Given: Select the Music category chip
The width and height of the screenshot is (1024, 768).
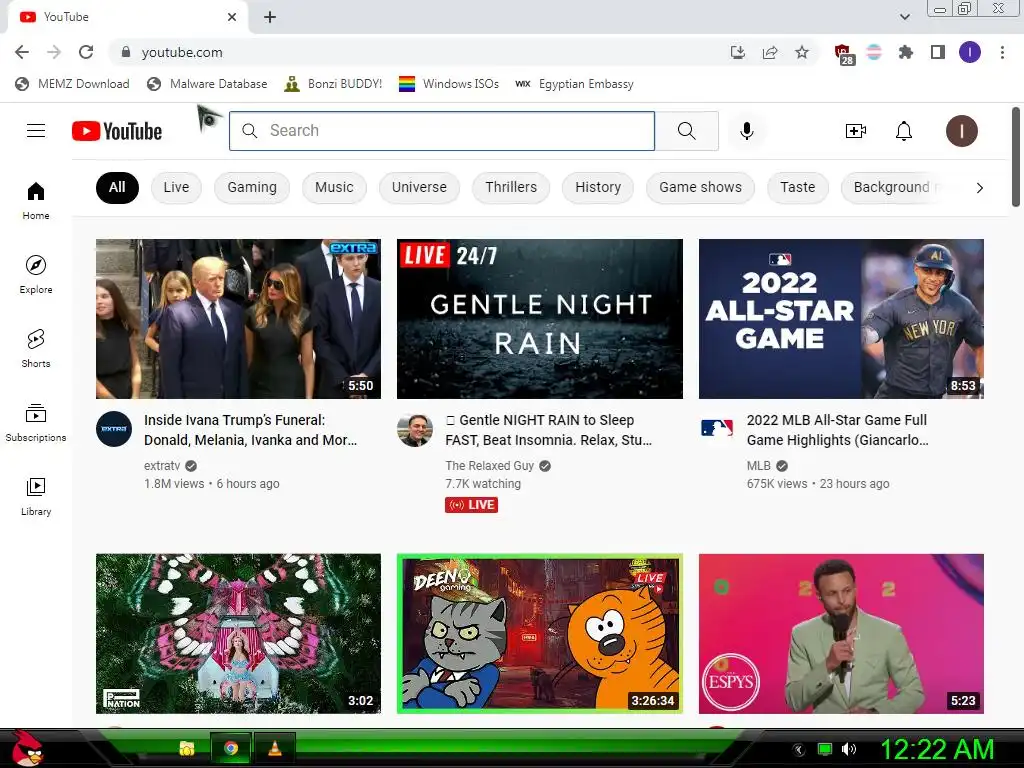Looking at the screenshot, I should pos(334,187).
